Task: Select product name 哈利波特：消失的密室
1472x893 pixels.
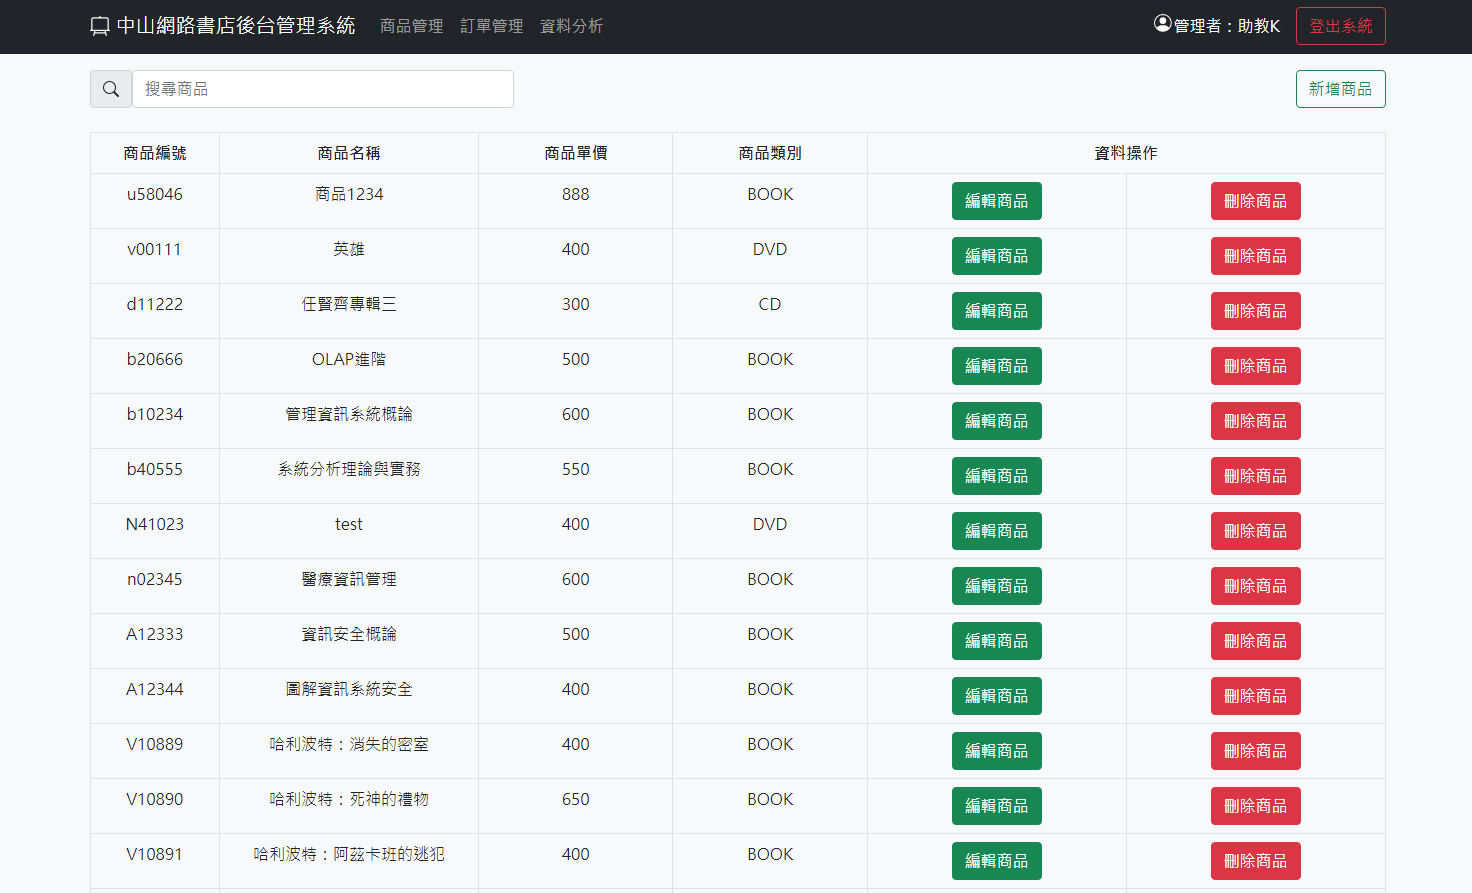Action: pyautogui.click(x=349, y=744)
